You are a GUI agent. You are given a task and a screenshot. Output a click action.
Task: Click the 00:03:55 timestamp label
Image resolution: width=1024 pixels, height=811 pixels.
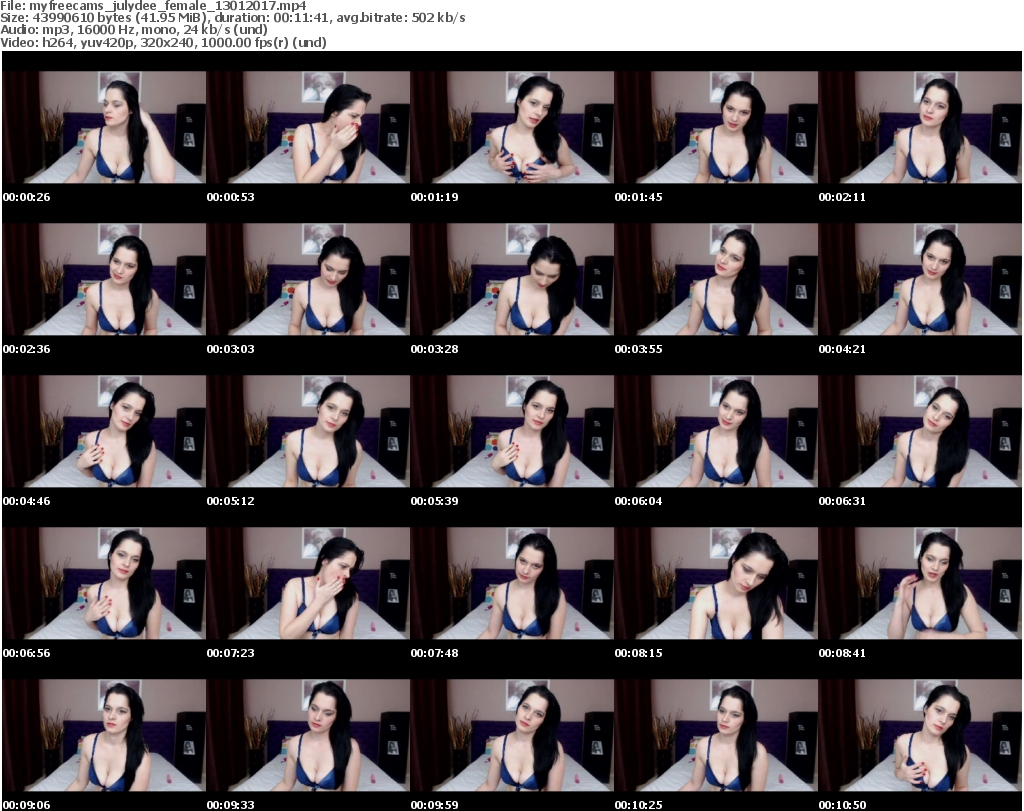tap(638, 349)
